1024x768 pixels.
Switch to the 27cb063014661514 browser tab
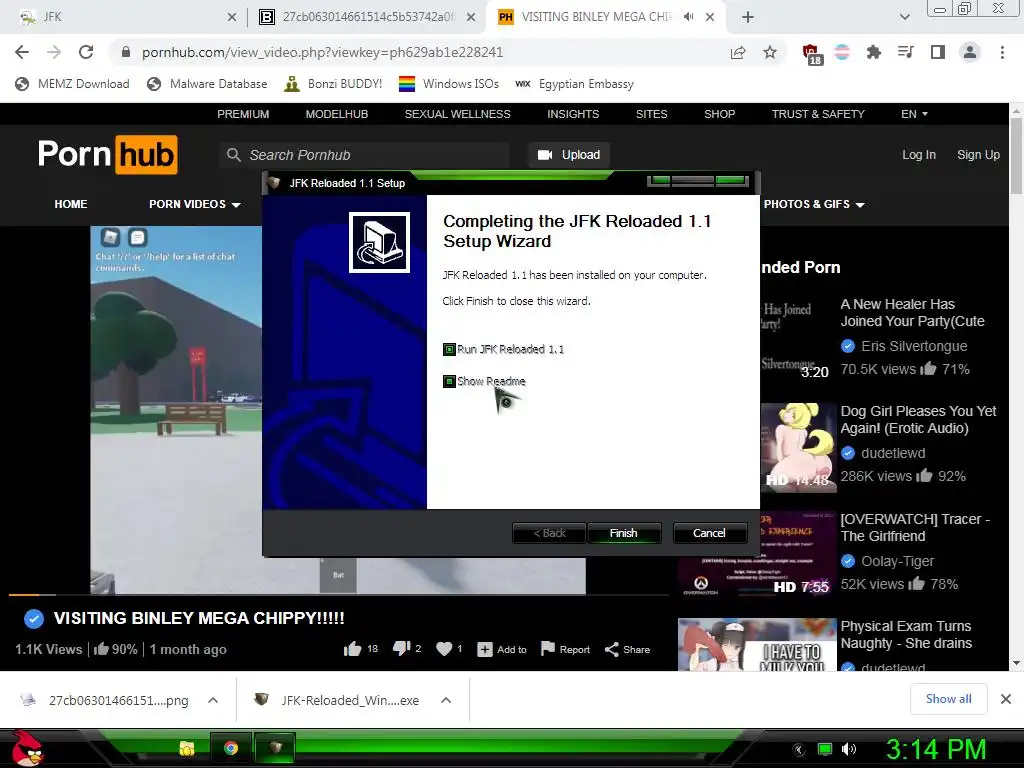(366, 17)
